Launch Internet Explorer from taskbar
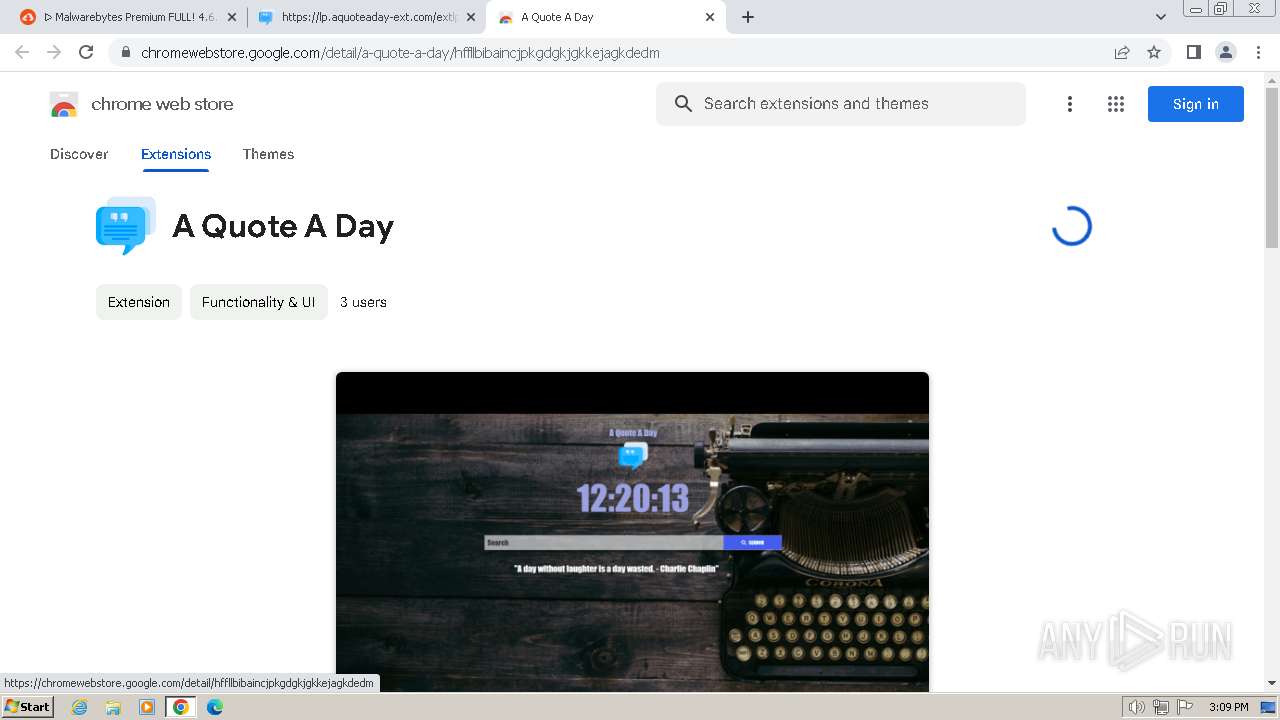Viewport: 1280px width, 720px height. coord(80,707)
